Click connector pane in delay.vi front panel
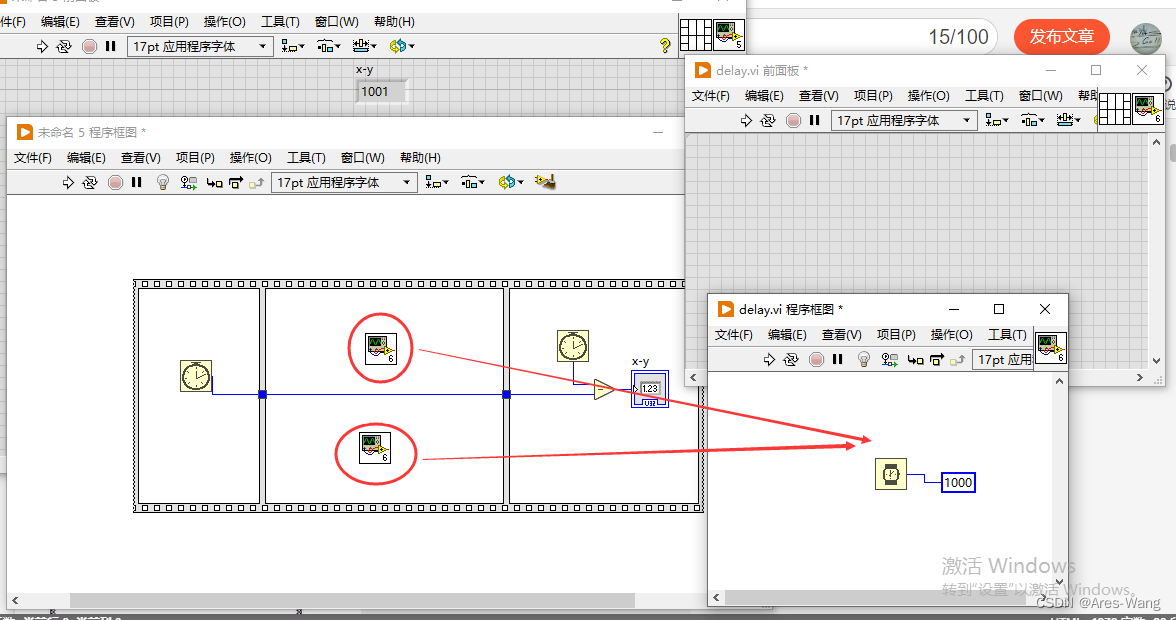Viewport: 1176px width, 620px height. point(1114,109)
